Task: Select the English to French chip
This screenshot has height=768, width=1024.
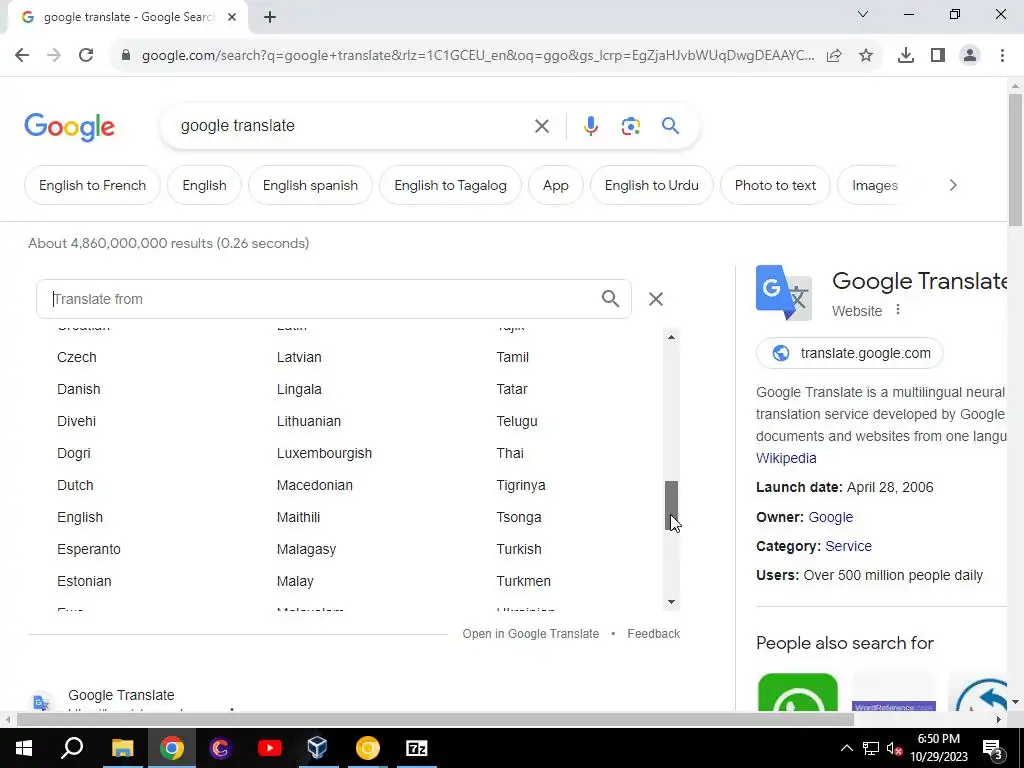Action: click(92, 185)
